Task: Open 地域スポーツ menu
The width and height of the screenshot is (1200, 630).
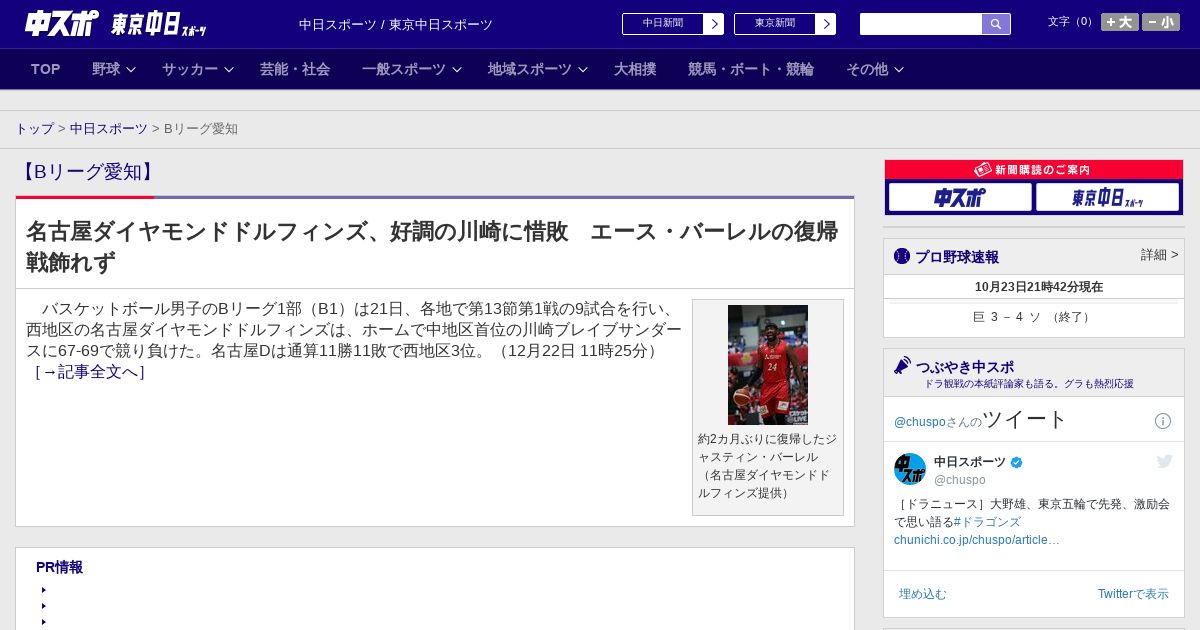Action: click(x=530, y=69)
